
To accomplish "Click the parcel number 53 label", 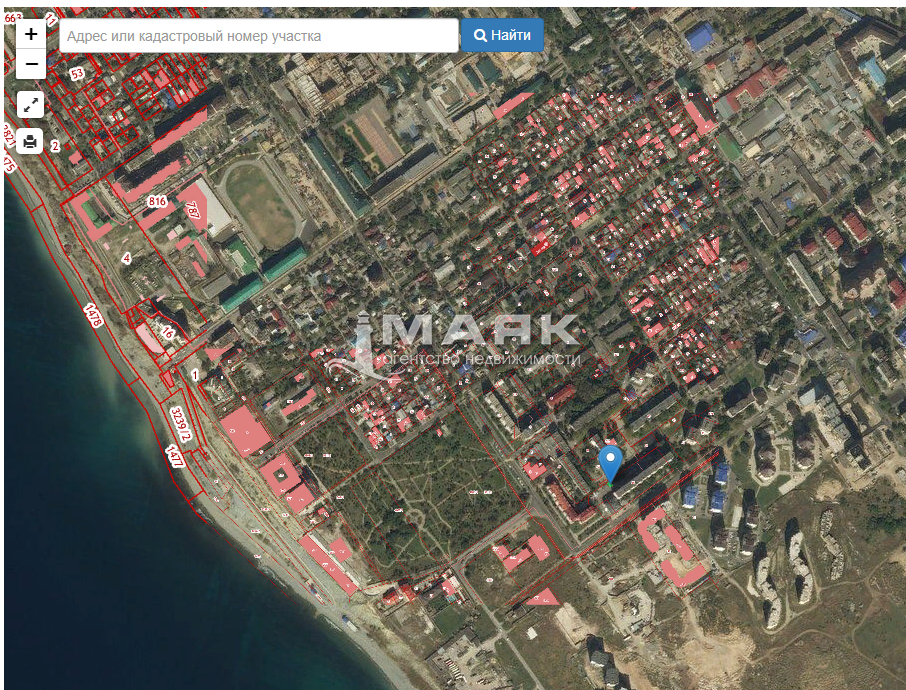I will (x=77, y=74).
